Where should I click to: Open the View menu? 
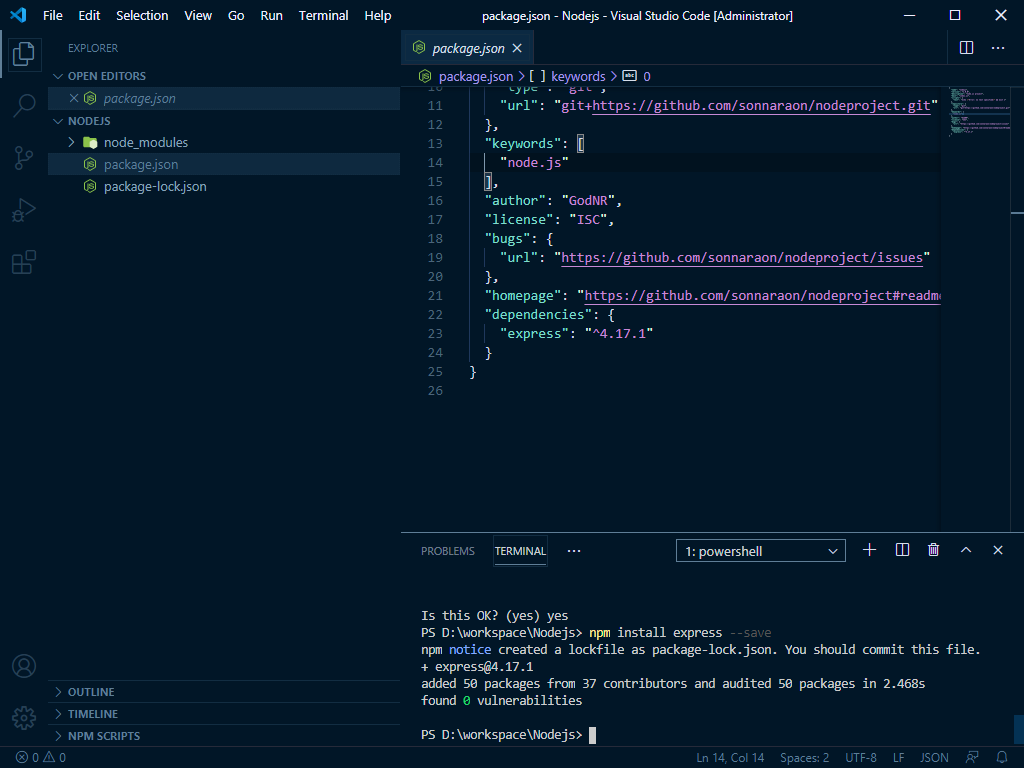(x=198, y=15)
